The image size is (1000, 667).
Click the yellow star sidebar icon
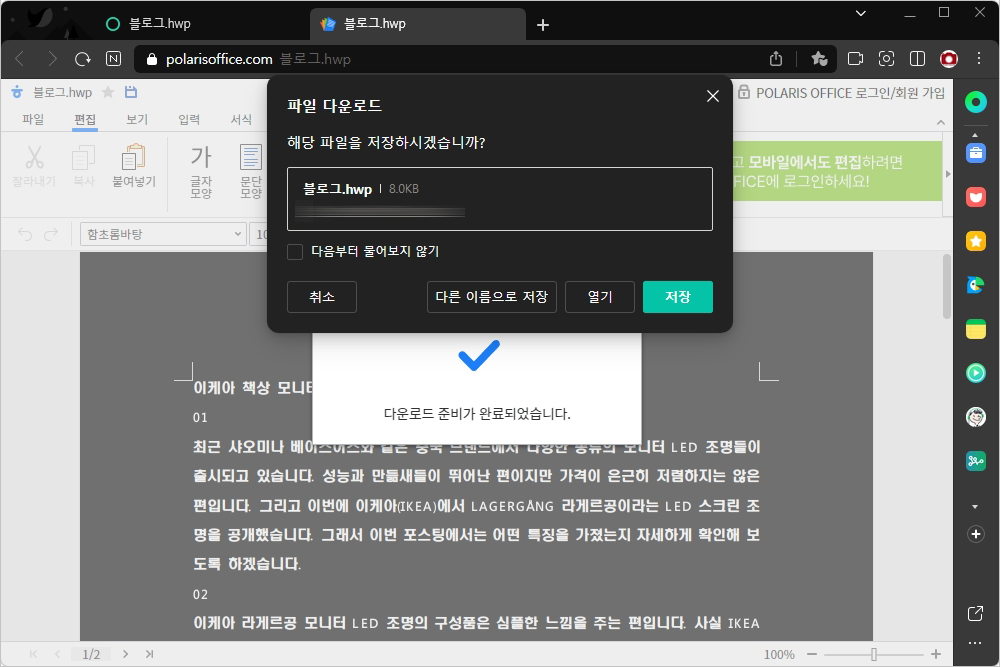pyautogui.click(x=976, y=241)
